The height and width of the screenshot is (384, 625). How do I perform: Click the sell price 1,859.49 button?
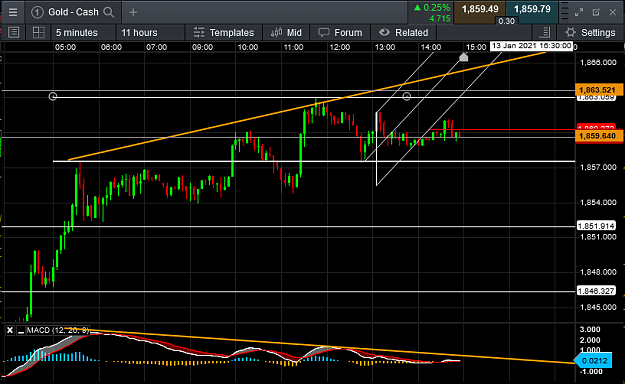(480, 11)
